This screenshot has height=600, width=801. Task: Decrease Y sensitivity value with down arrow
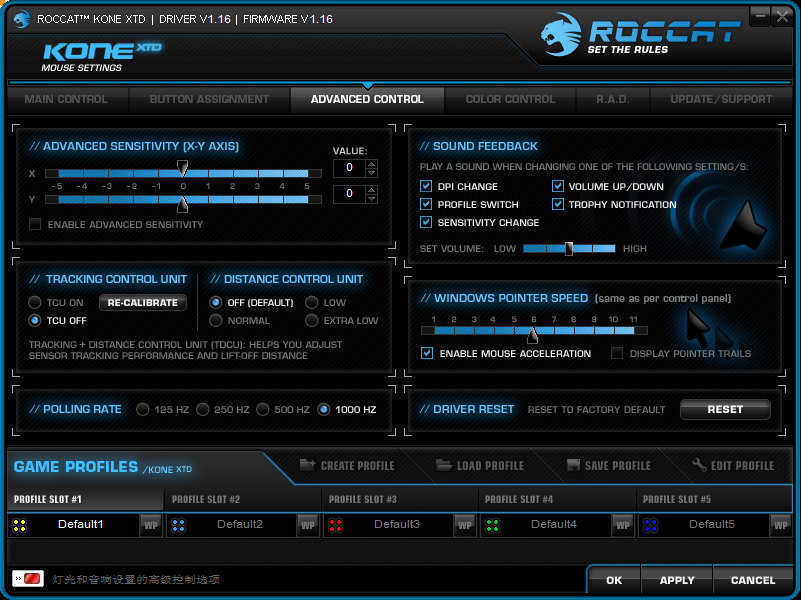(372, 198)
